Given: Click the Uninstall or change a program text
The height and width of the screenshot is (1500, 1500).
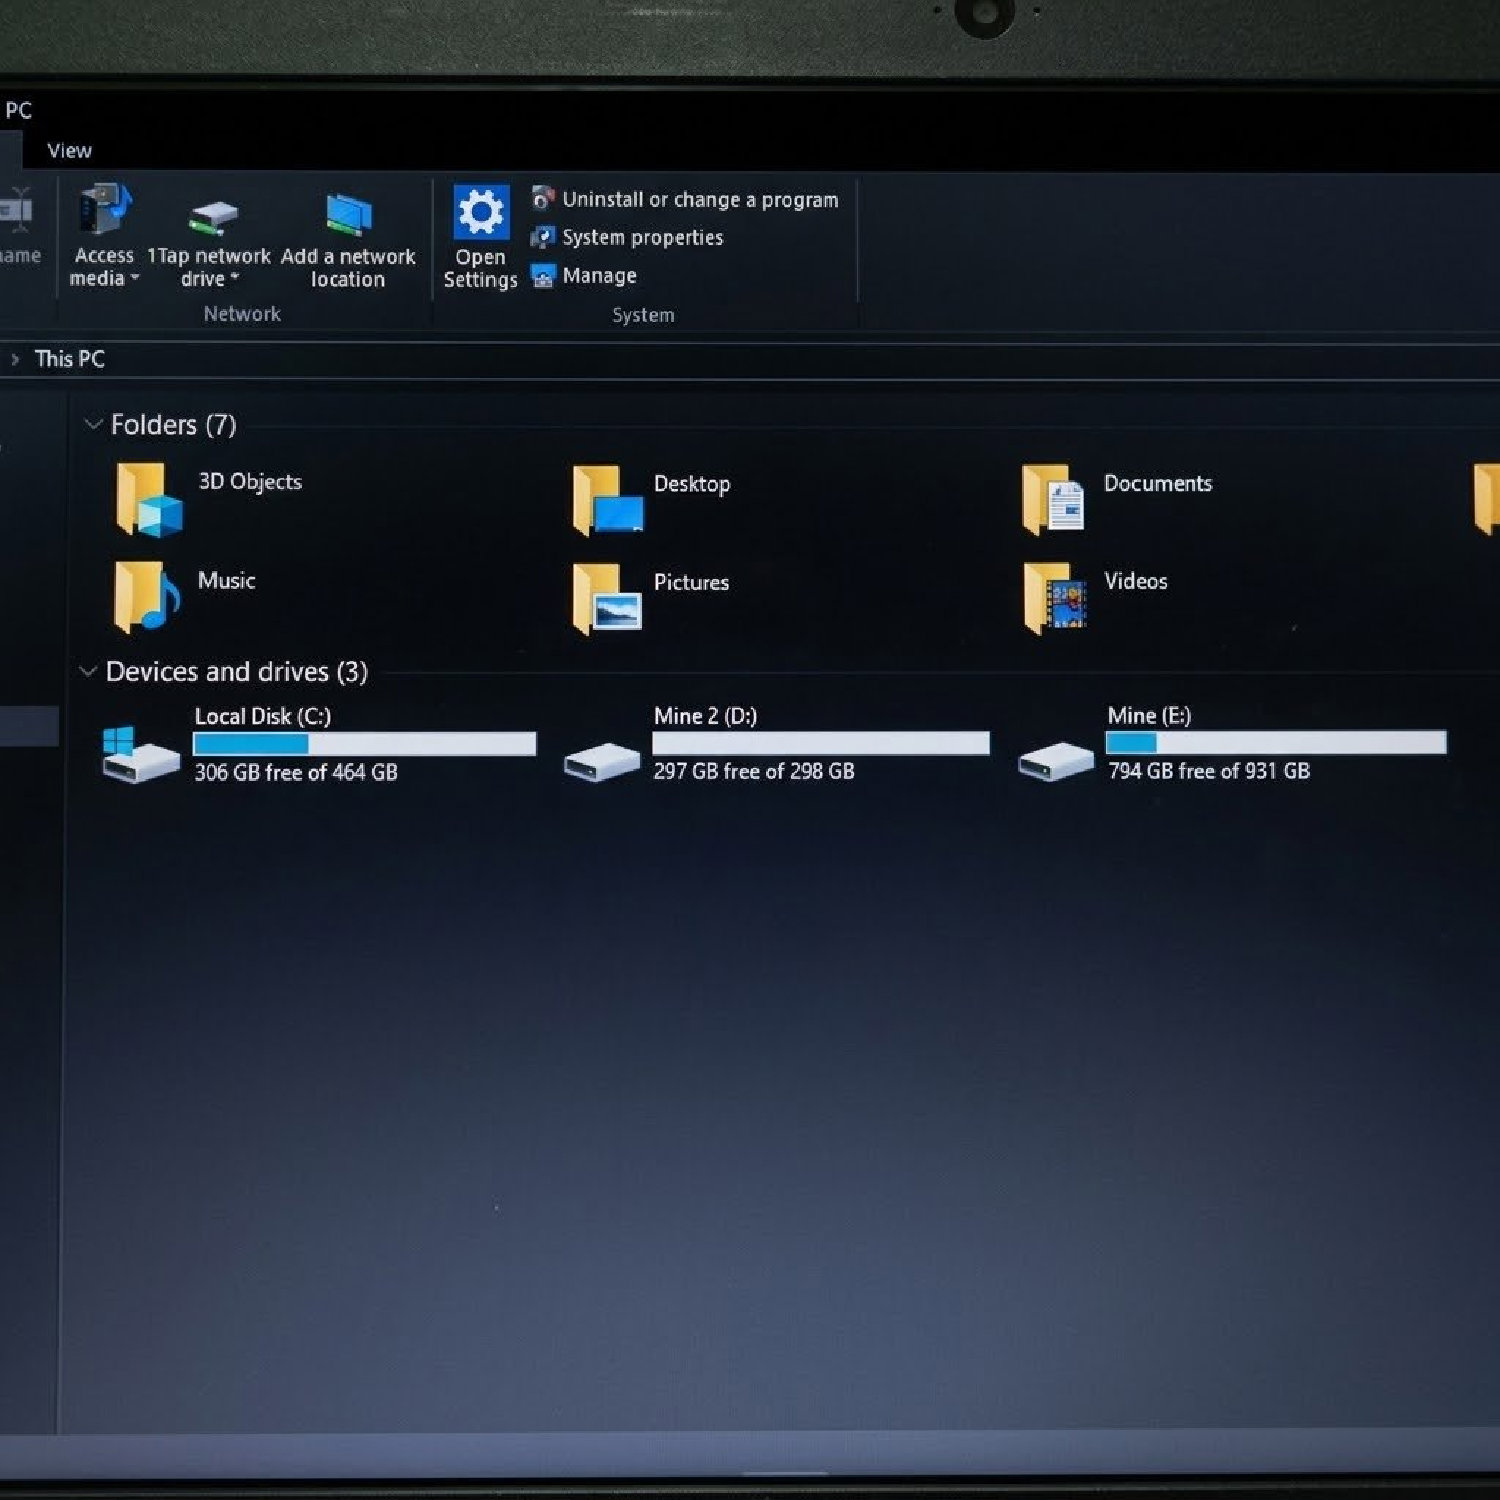Looking at the screenshot, I should click(x=700, y=199).
